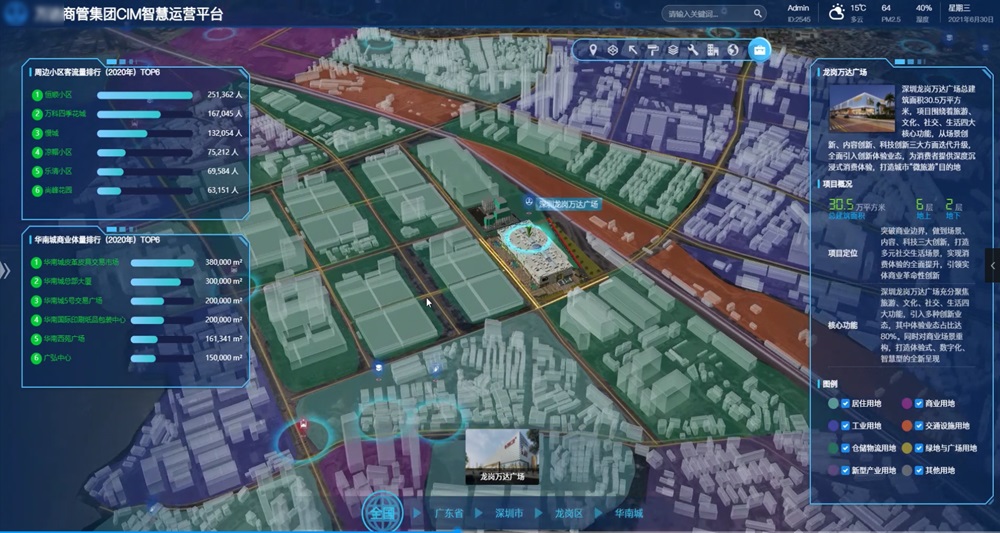Expand the collapsed left side panel arrow
The width and height of the screenshot is (1000, 533).
click(5, 270)
